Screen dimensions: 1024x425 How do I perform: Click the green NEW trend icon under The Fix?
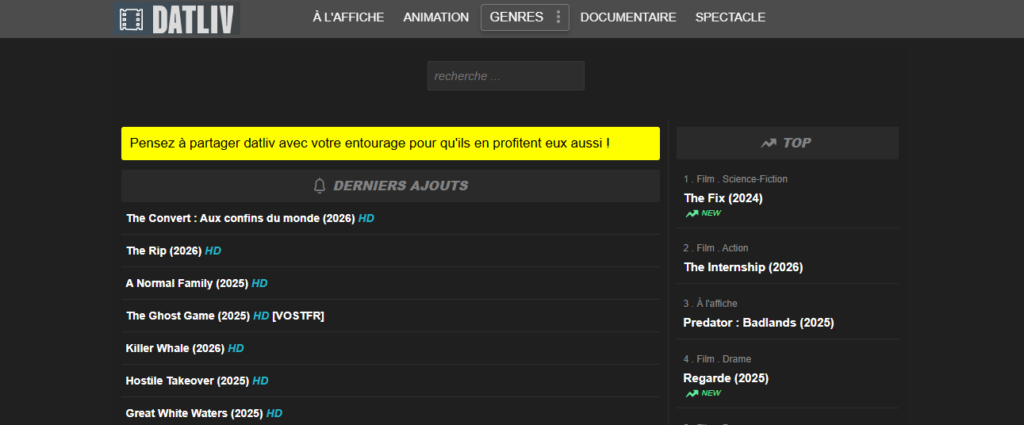tap(691, 213)
